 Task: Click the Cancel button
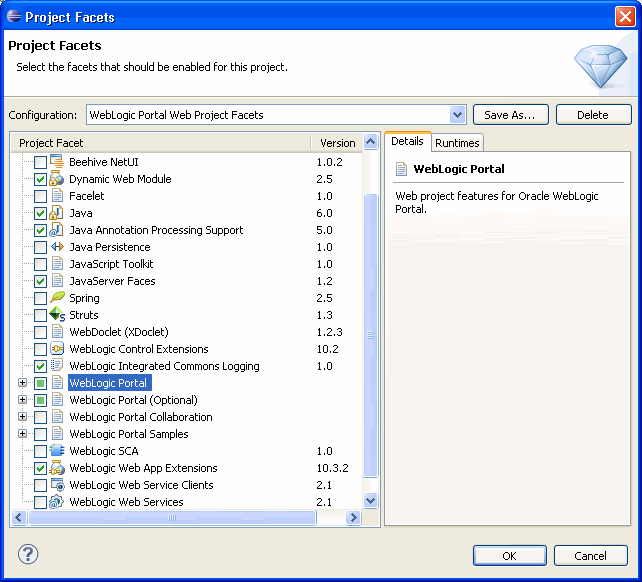pos(590,556)
